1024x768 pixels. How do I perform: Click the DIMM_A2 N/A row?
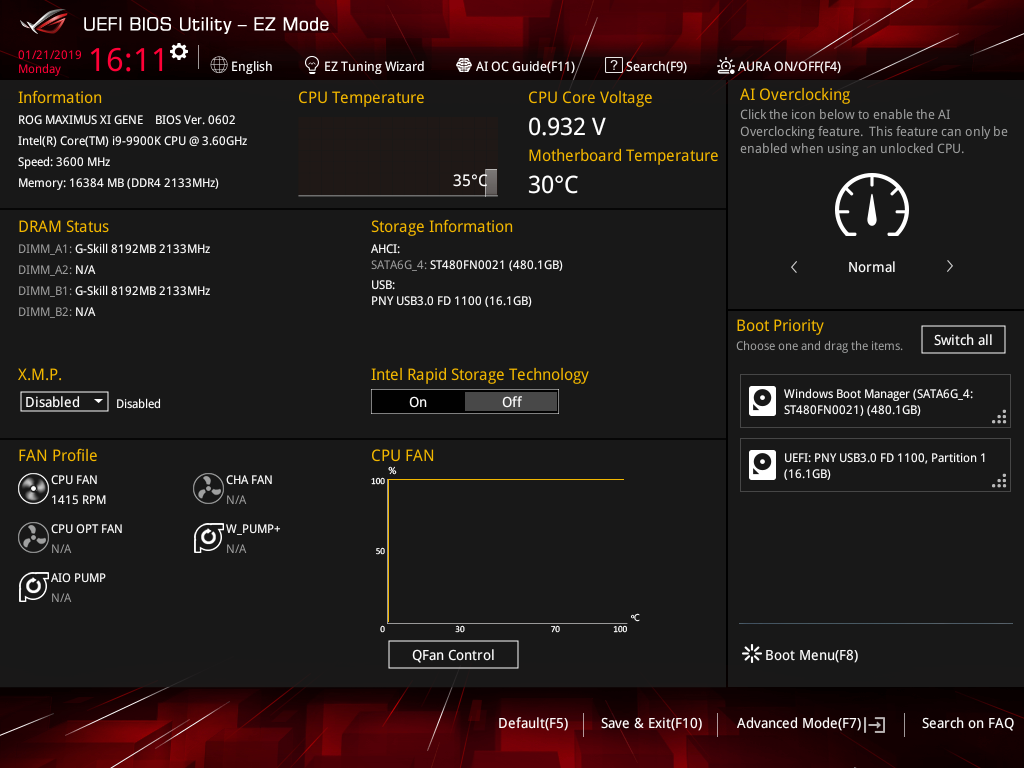tap(57, 270)
